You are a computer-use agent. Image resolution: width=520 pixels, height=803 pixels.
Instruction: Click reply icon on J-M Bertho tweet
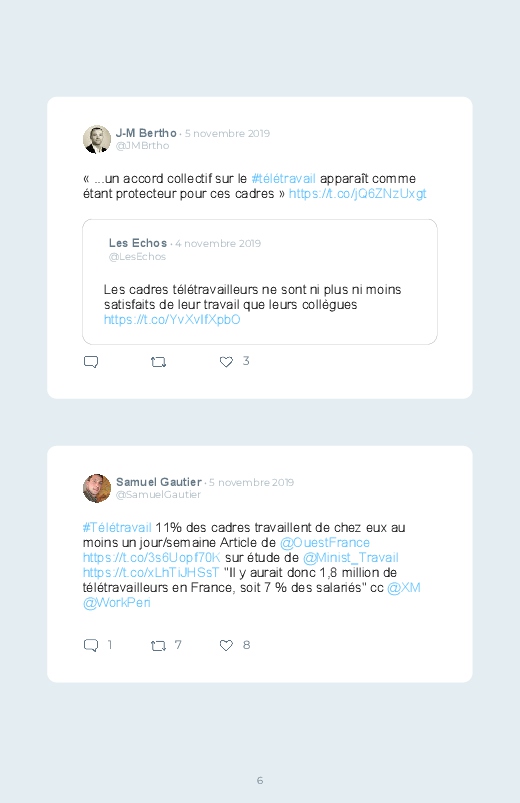[91, 362]
